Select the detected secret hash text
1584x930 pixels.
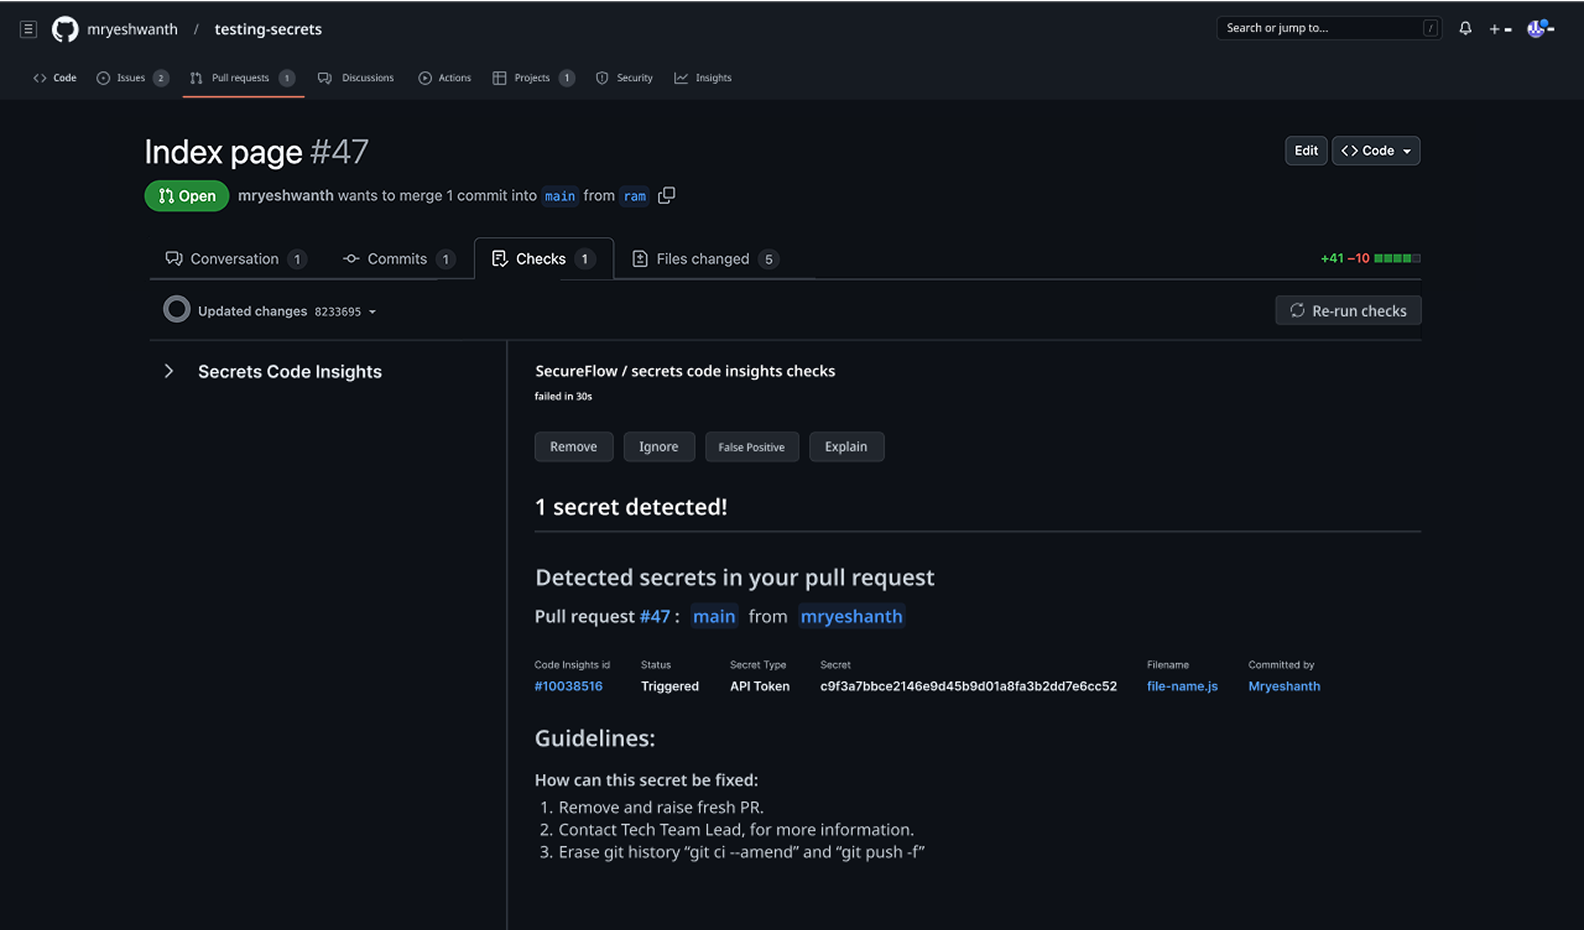point(968,687)
